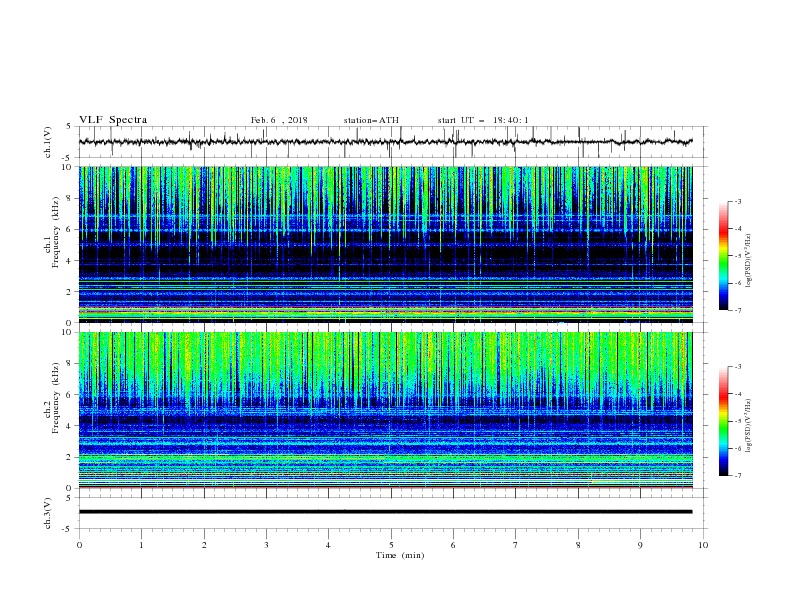792x612 pixels.
Task: Click time axis tick label "4"
Action: click(328, 545)
